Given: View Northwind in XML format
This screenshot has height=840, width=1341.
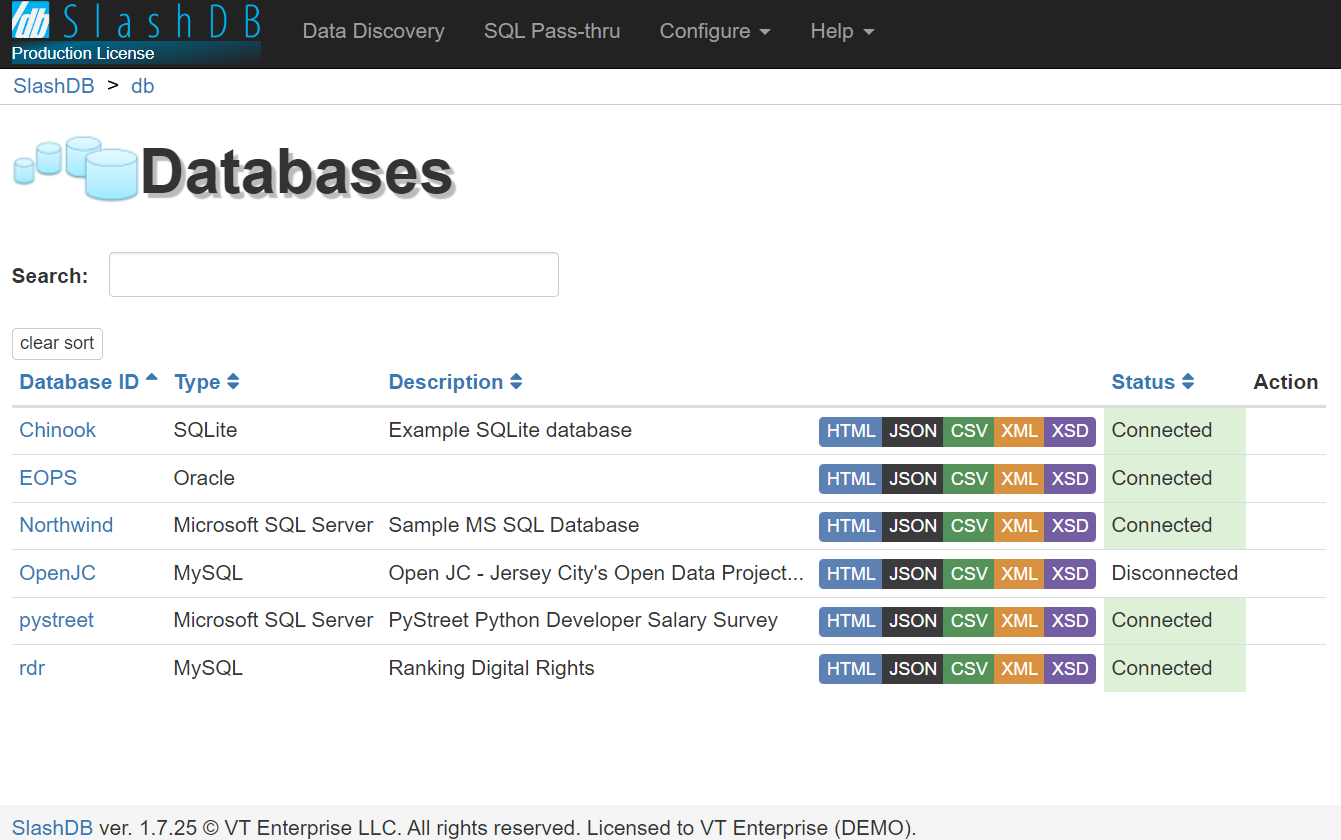Looking at the screenshot, I should click(x=1019, y=526).
